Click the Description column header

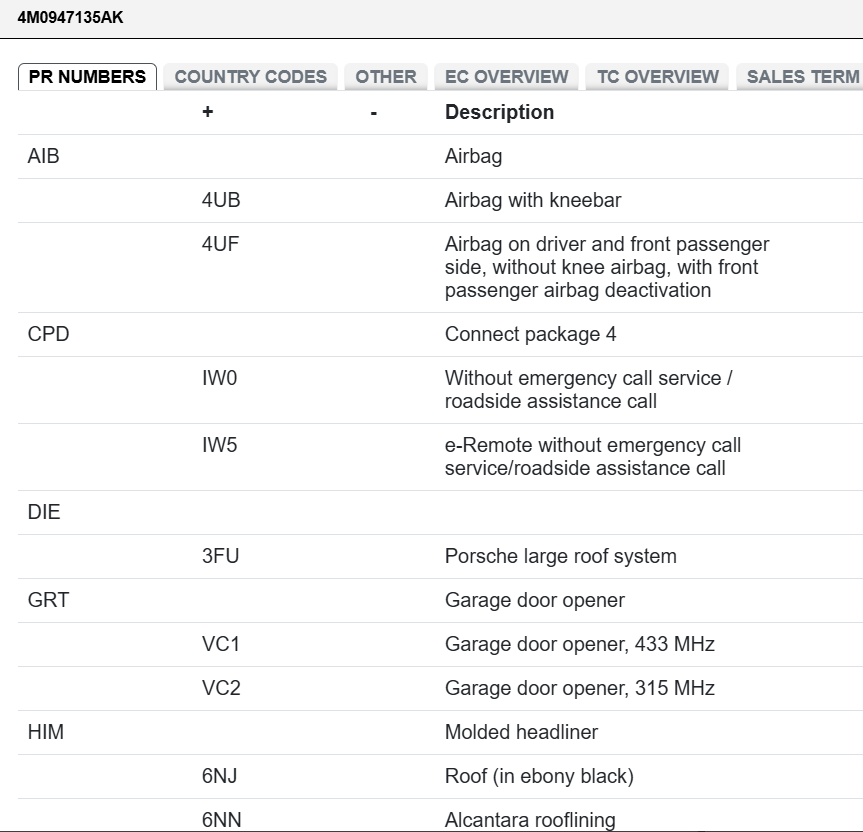pos(499,112)
